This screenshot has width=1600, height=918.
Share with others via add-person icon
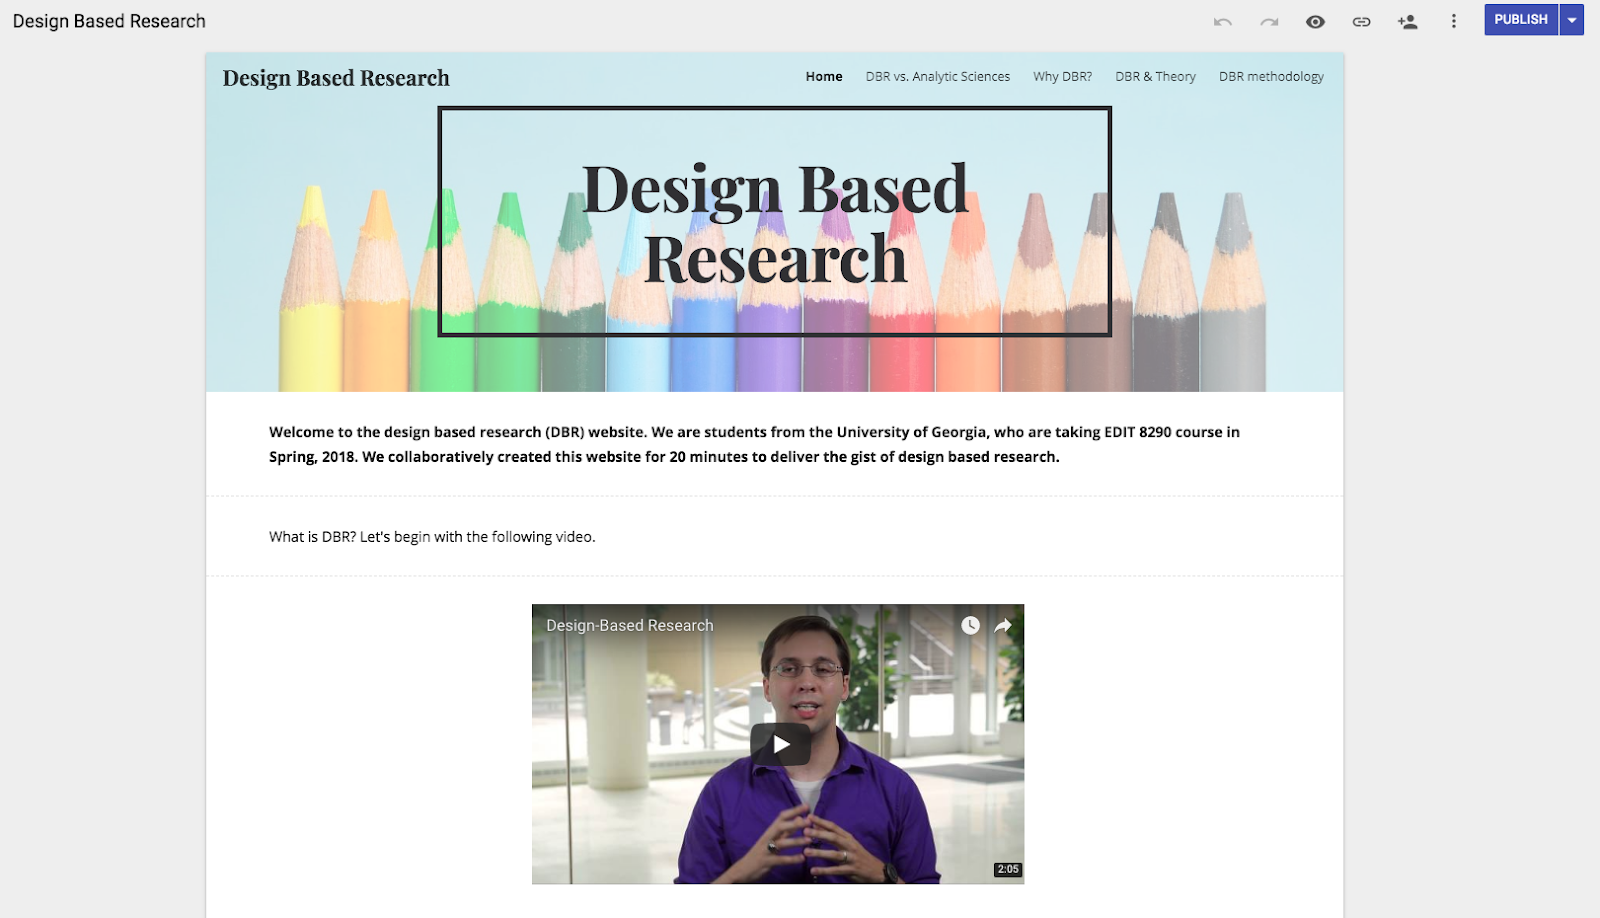(1408, 21)
